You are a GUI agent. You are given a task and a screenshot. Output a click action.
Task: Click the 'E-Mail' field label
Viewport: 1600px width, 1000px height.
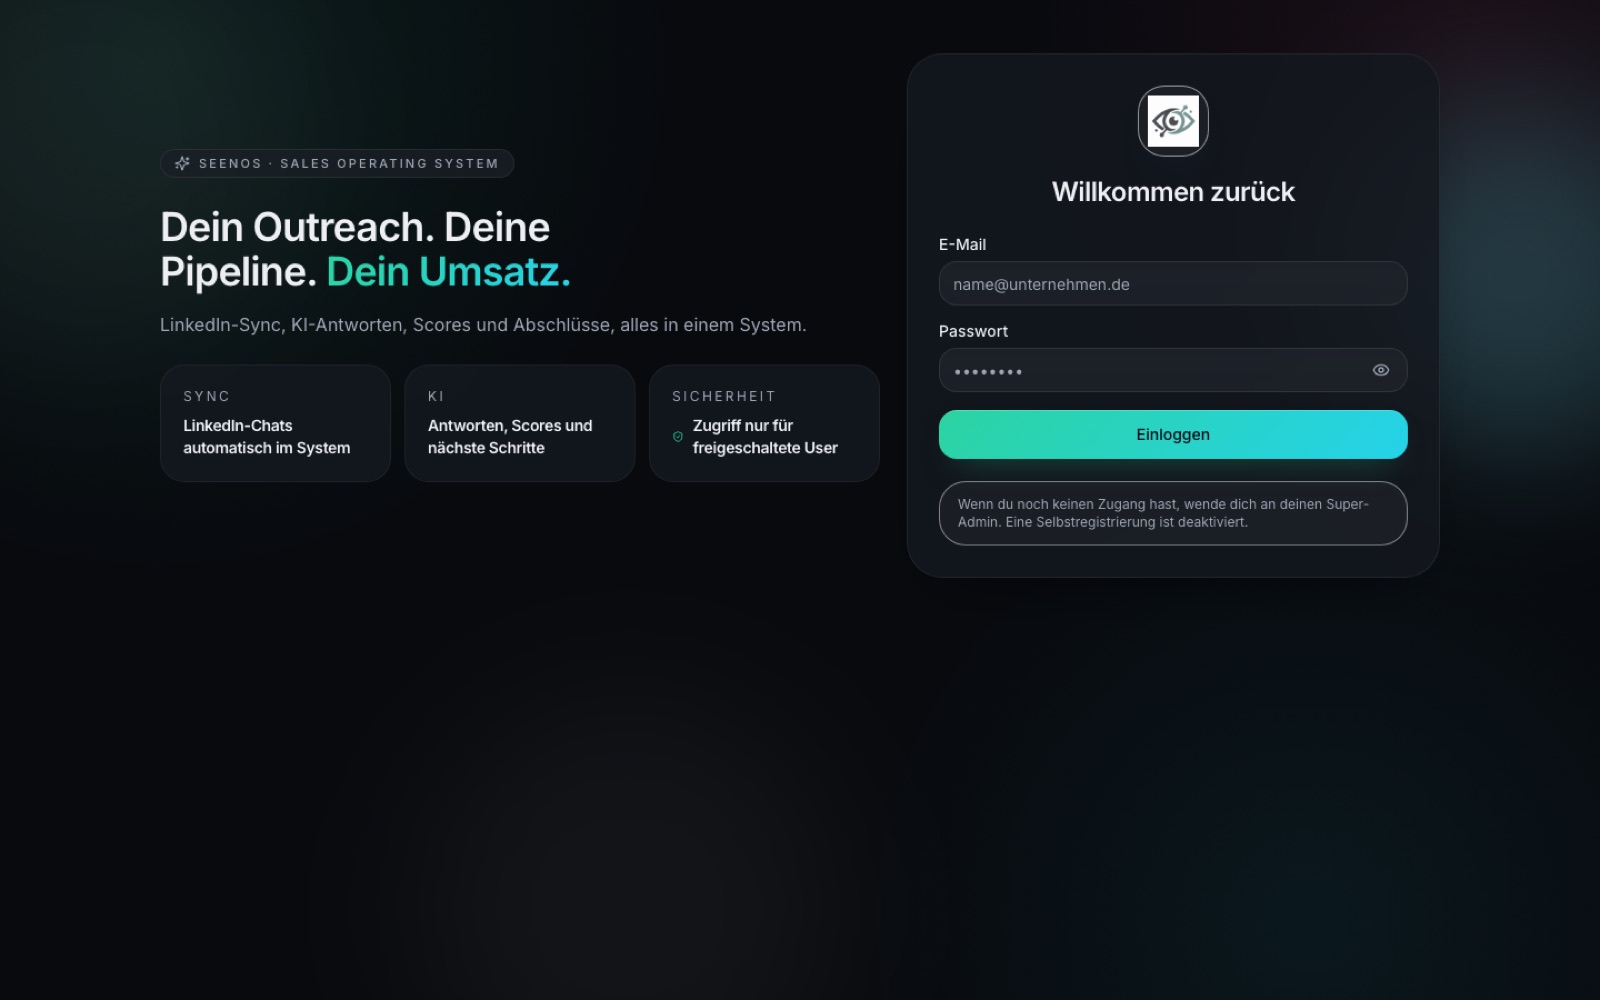[x=962, y=244]
